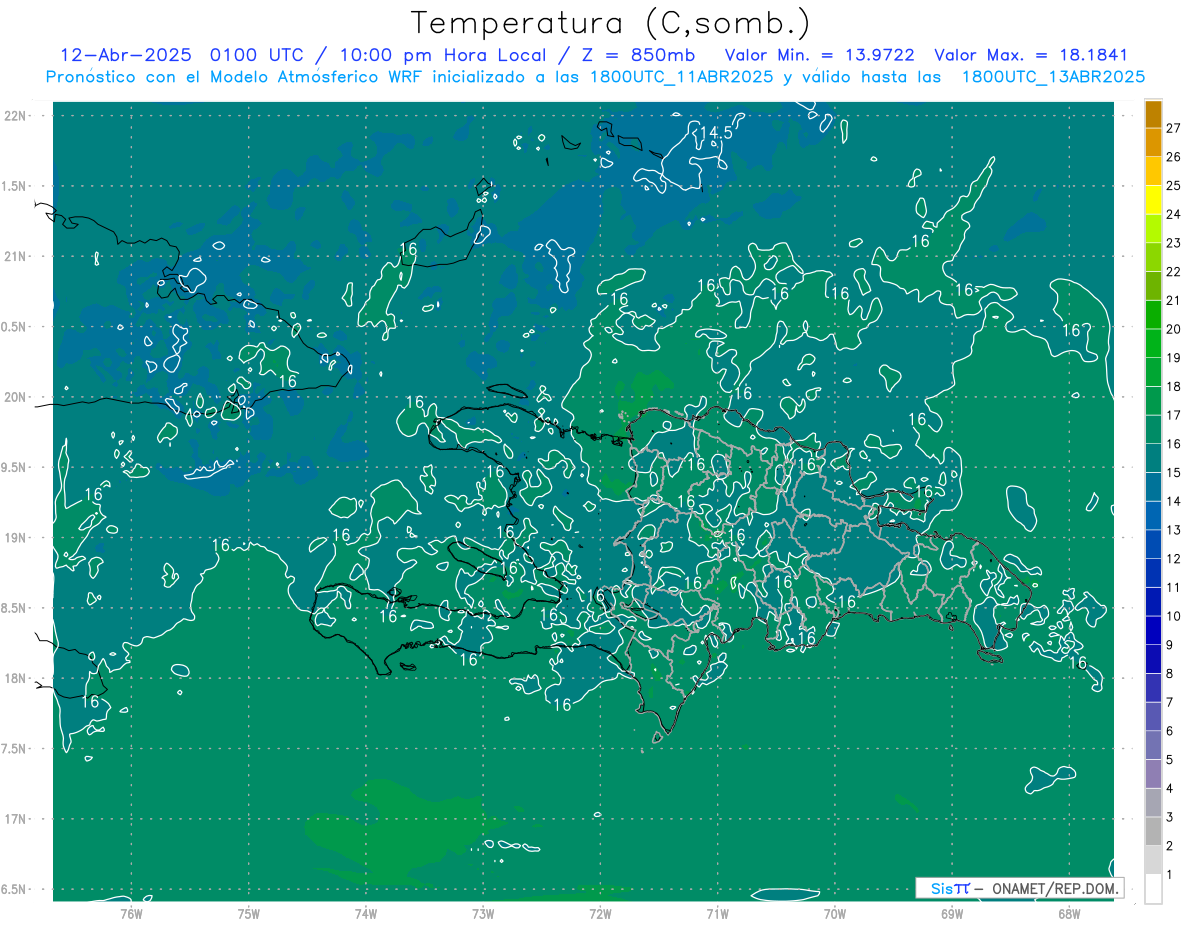Click the 20N latitude axis label
1200x927 pixels.
pos(15,398)
